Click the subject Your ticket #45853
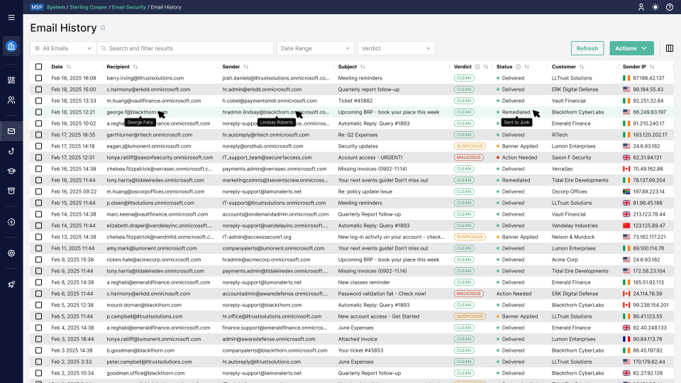 tap(360, 350)
